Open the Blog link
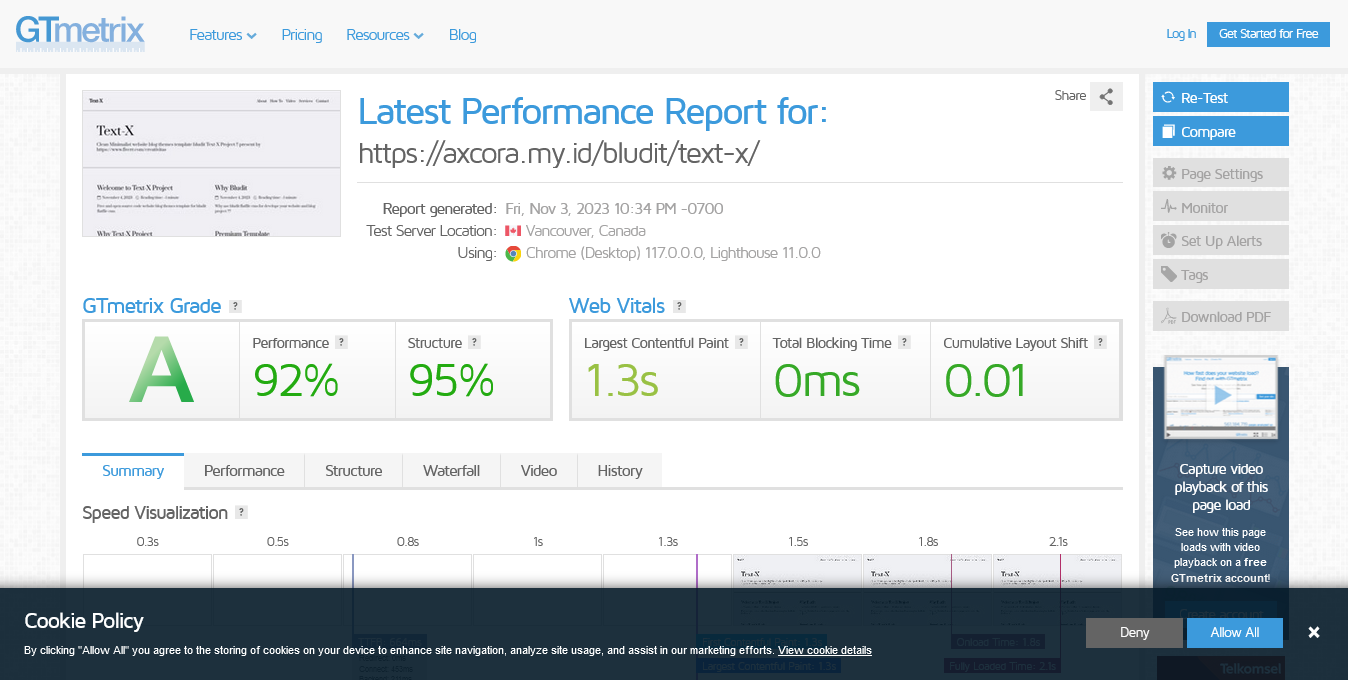 pos(463,35)
